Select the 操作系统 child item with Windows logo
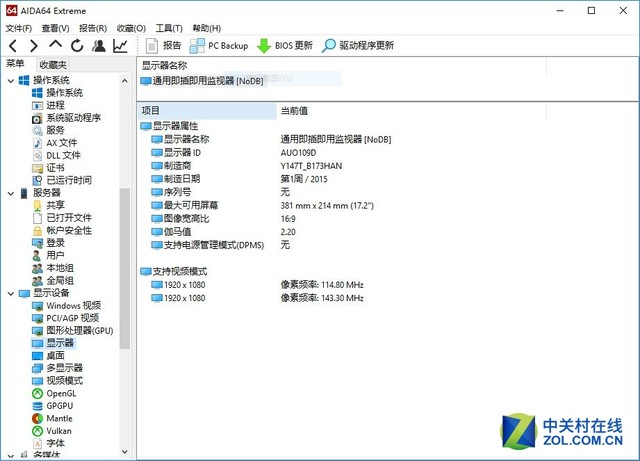 58,93
